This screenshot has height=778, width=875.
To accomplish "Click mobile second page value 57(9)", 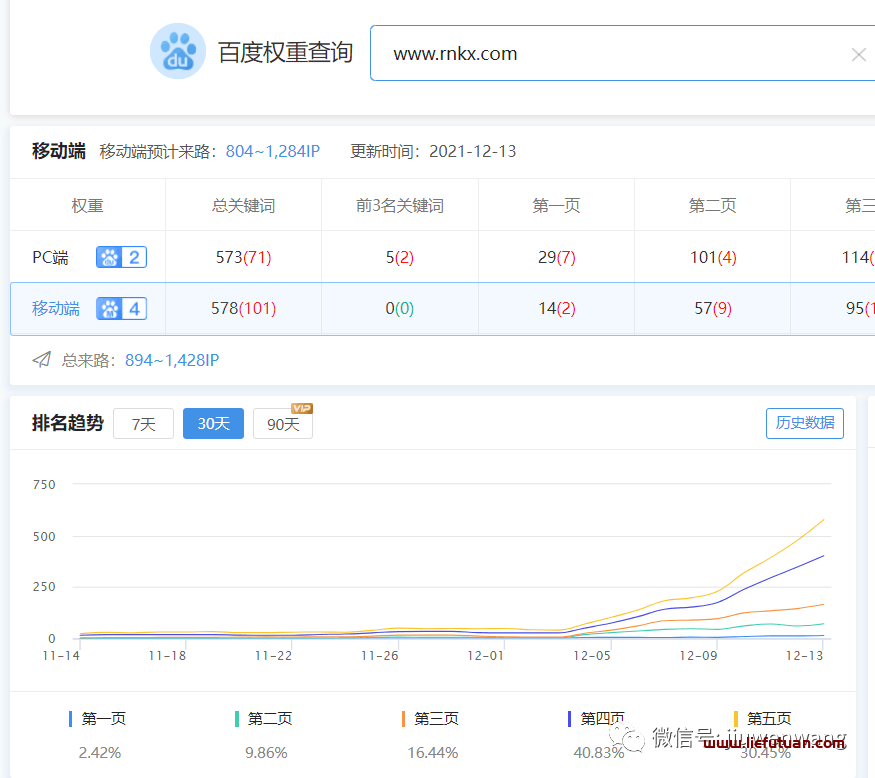I will click(x=713, y=309).
